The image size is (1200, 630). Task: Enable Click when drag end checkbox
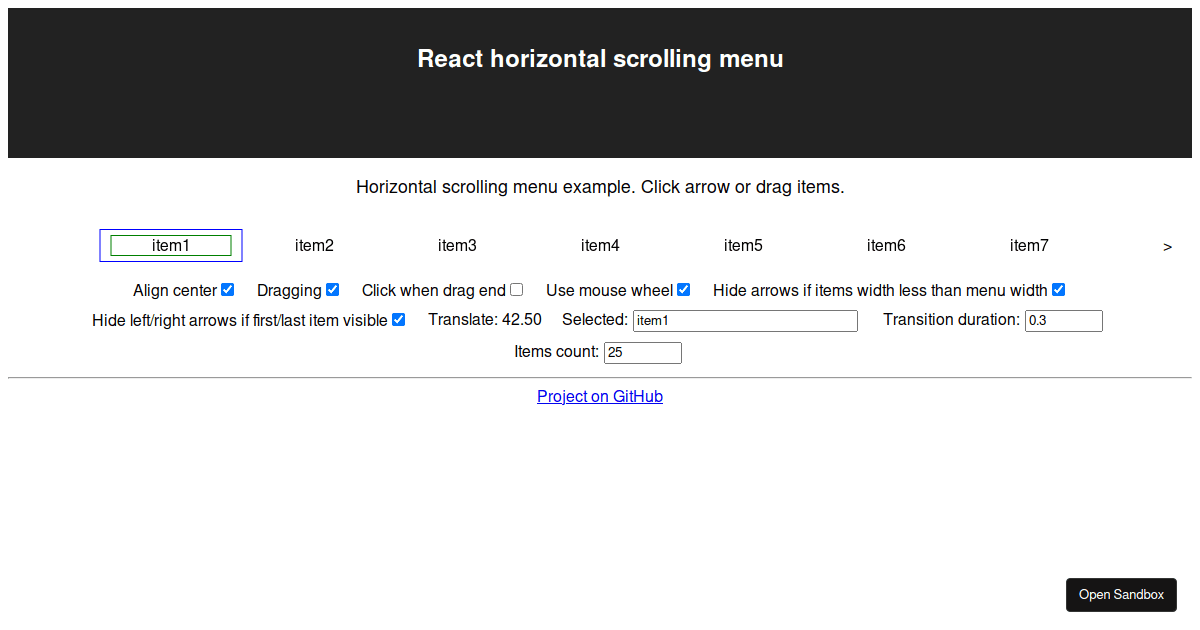click(x=516, y=290)
